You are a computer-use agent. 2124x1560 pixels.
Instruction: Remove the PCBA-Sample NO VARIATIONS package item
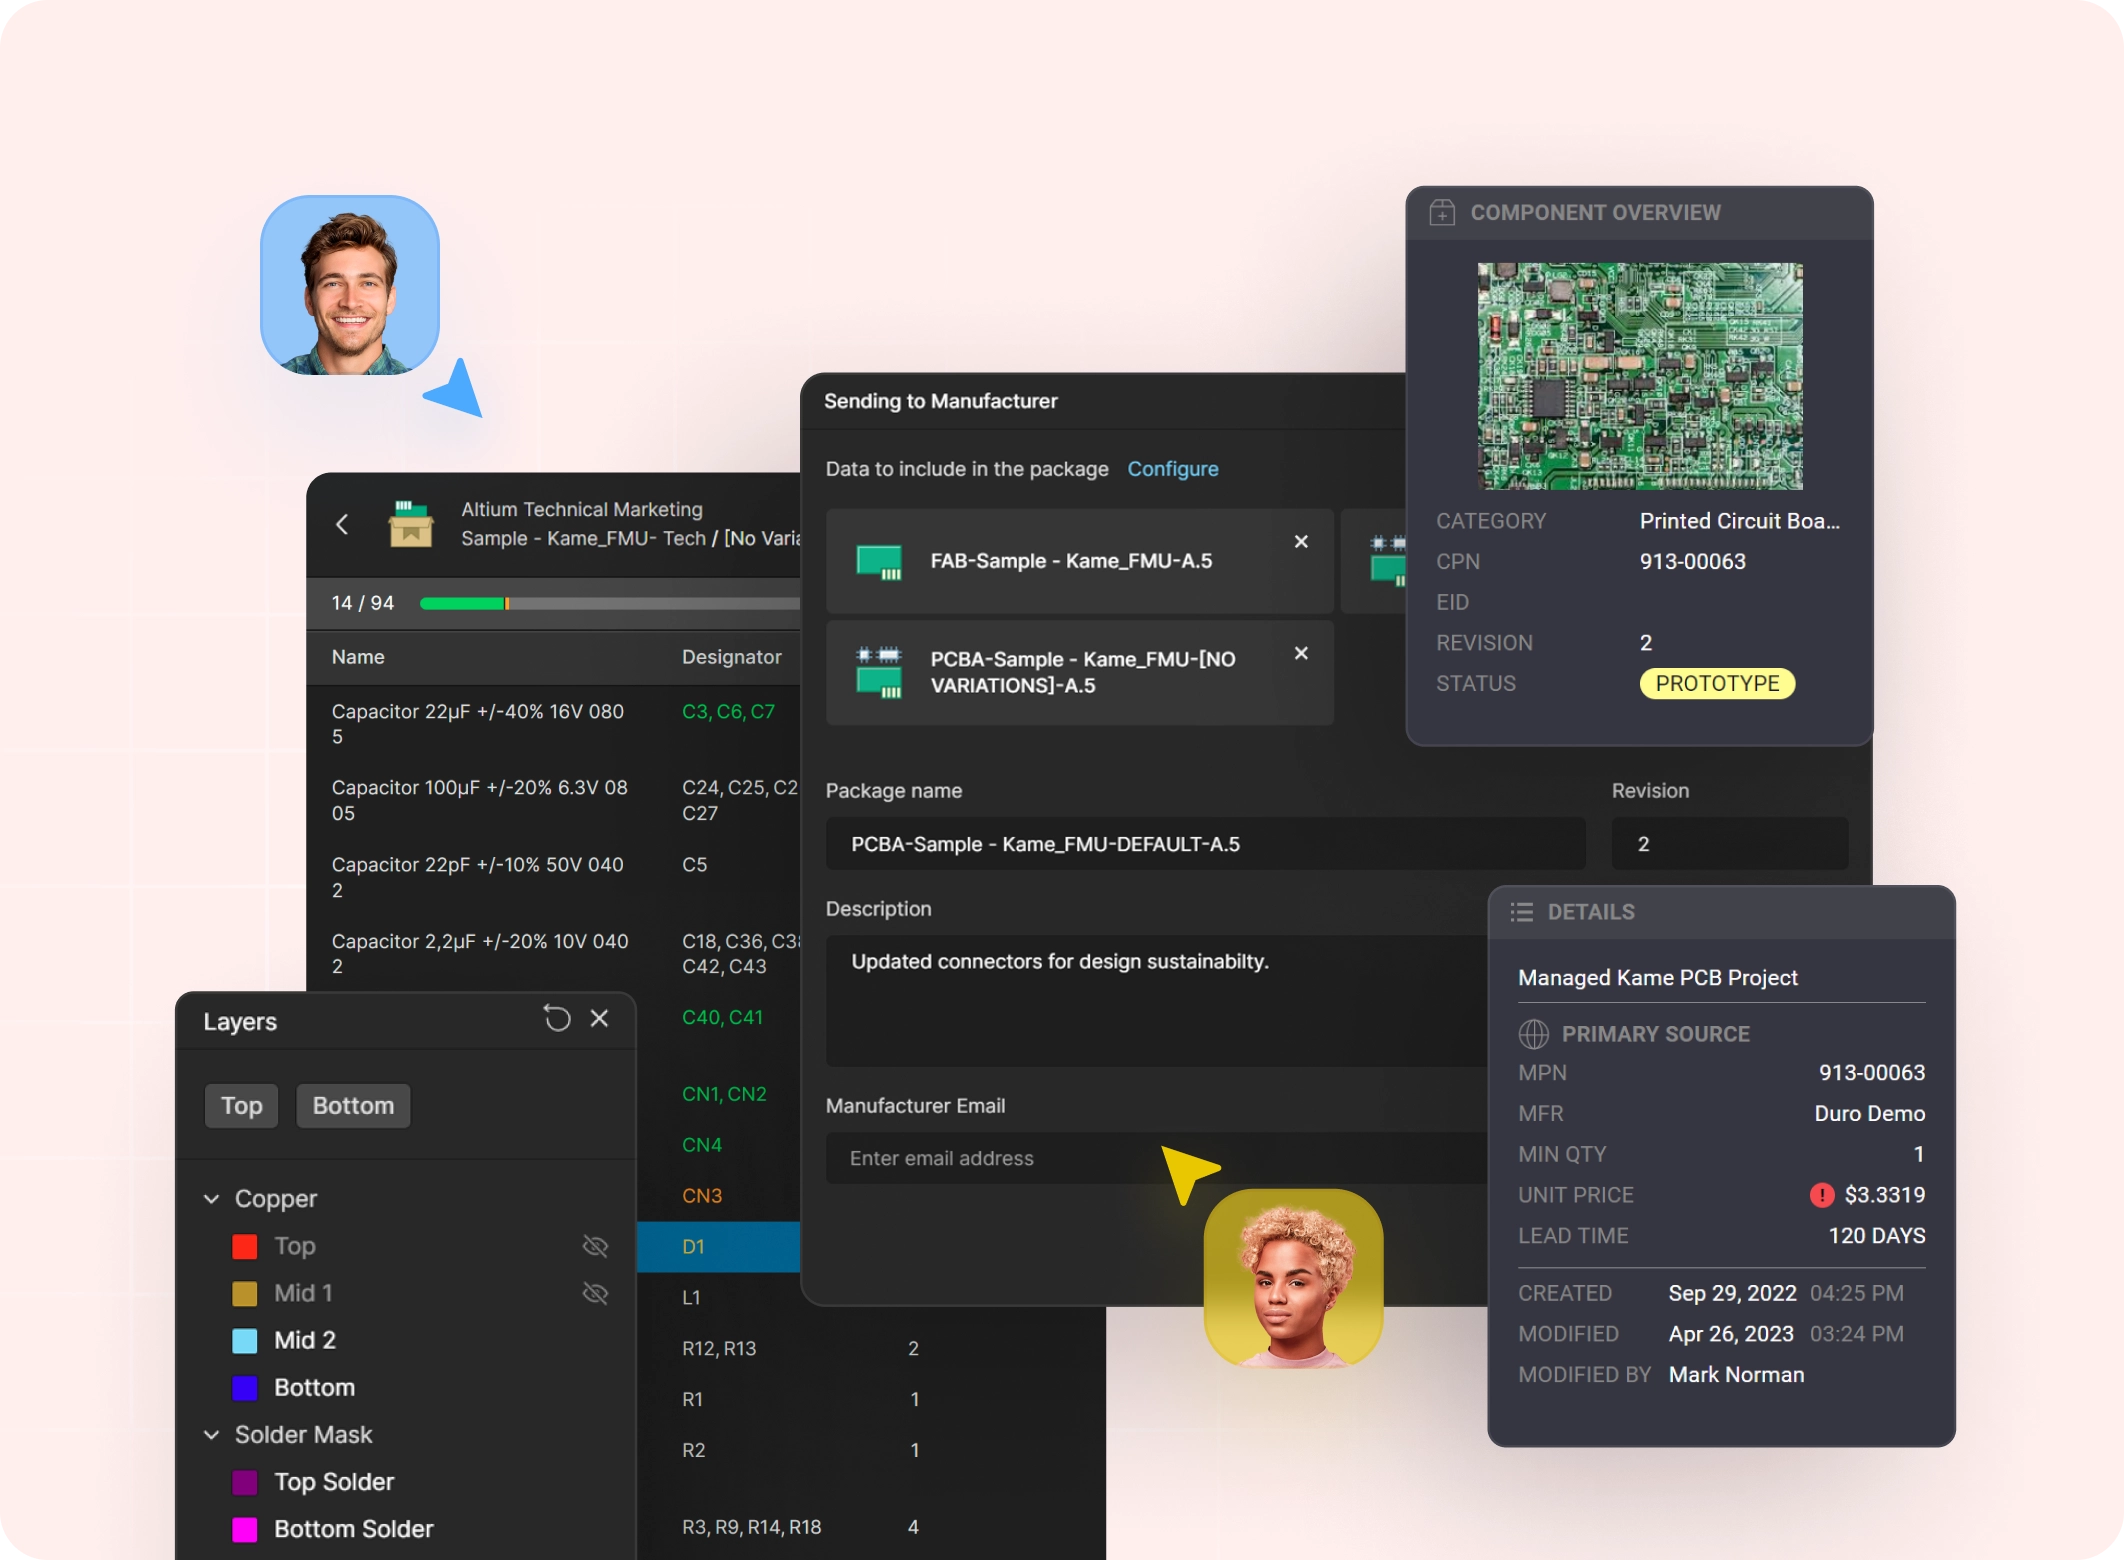pos(1301,653)
